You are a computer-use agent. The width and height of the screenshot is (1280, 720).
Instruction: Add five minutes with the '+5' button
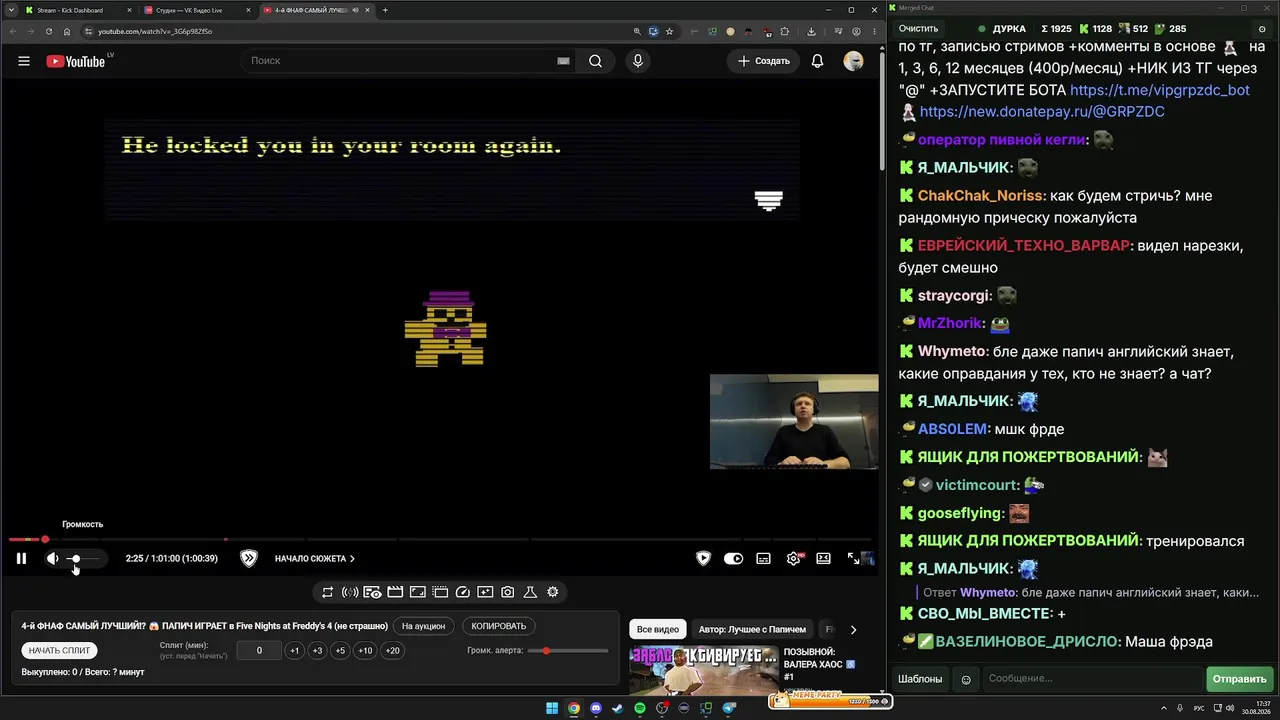pyautogui.click(x=340, y=650)
